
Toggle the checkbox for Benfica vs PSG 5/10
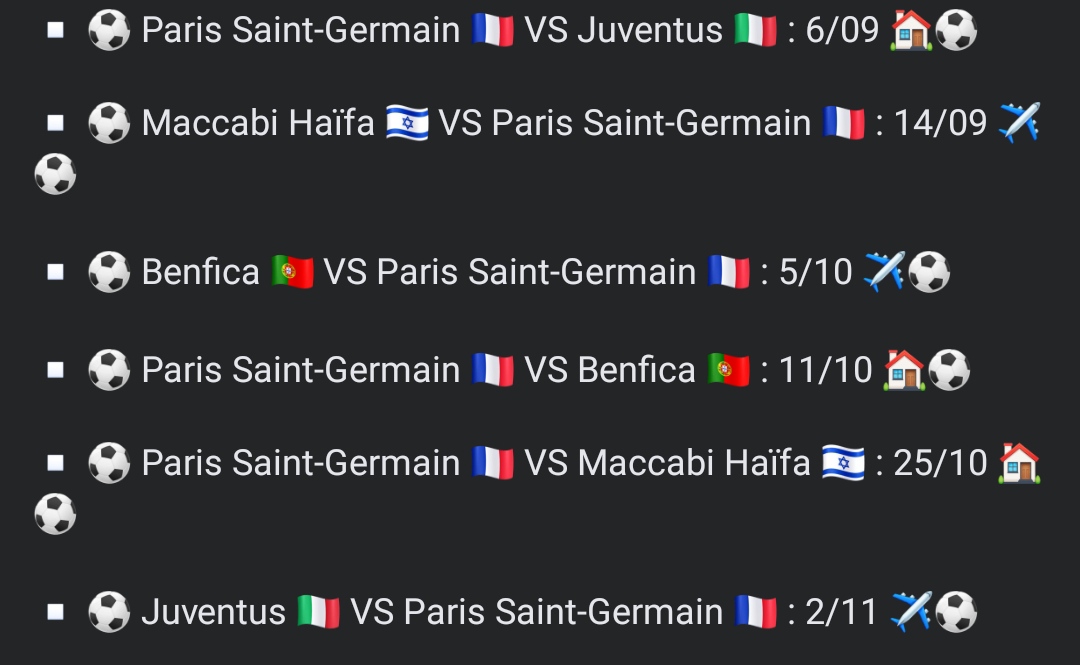click(56, 271)
